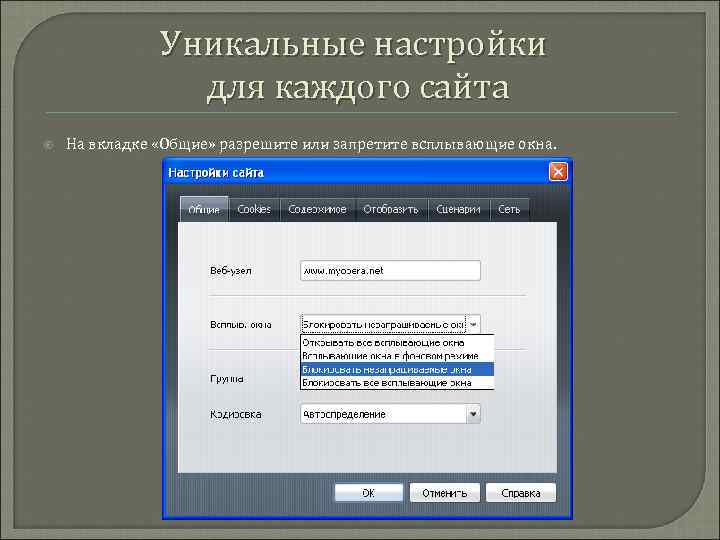The height and width of the screenshot is (540, 720).
Task: Select the Сеть tab
Action: point(509,209)
